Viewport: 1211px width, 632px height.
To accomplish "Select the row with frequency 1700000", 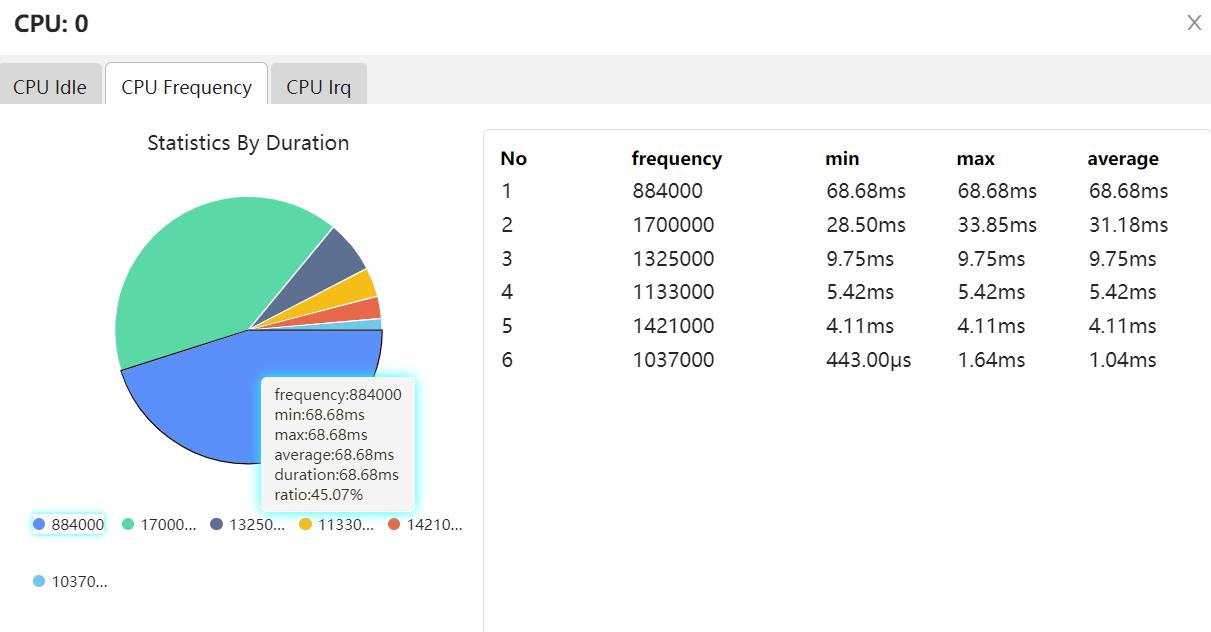I will pos(673,225).
